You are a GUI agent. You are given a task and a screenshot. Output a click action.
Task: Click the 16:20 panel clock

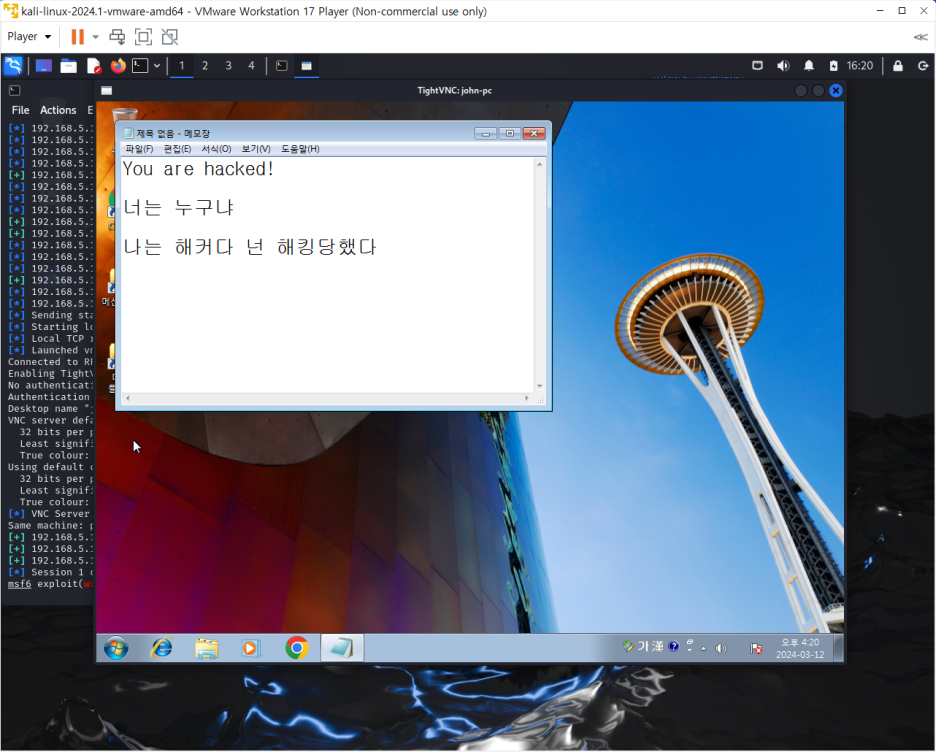(860, 66)
